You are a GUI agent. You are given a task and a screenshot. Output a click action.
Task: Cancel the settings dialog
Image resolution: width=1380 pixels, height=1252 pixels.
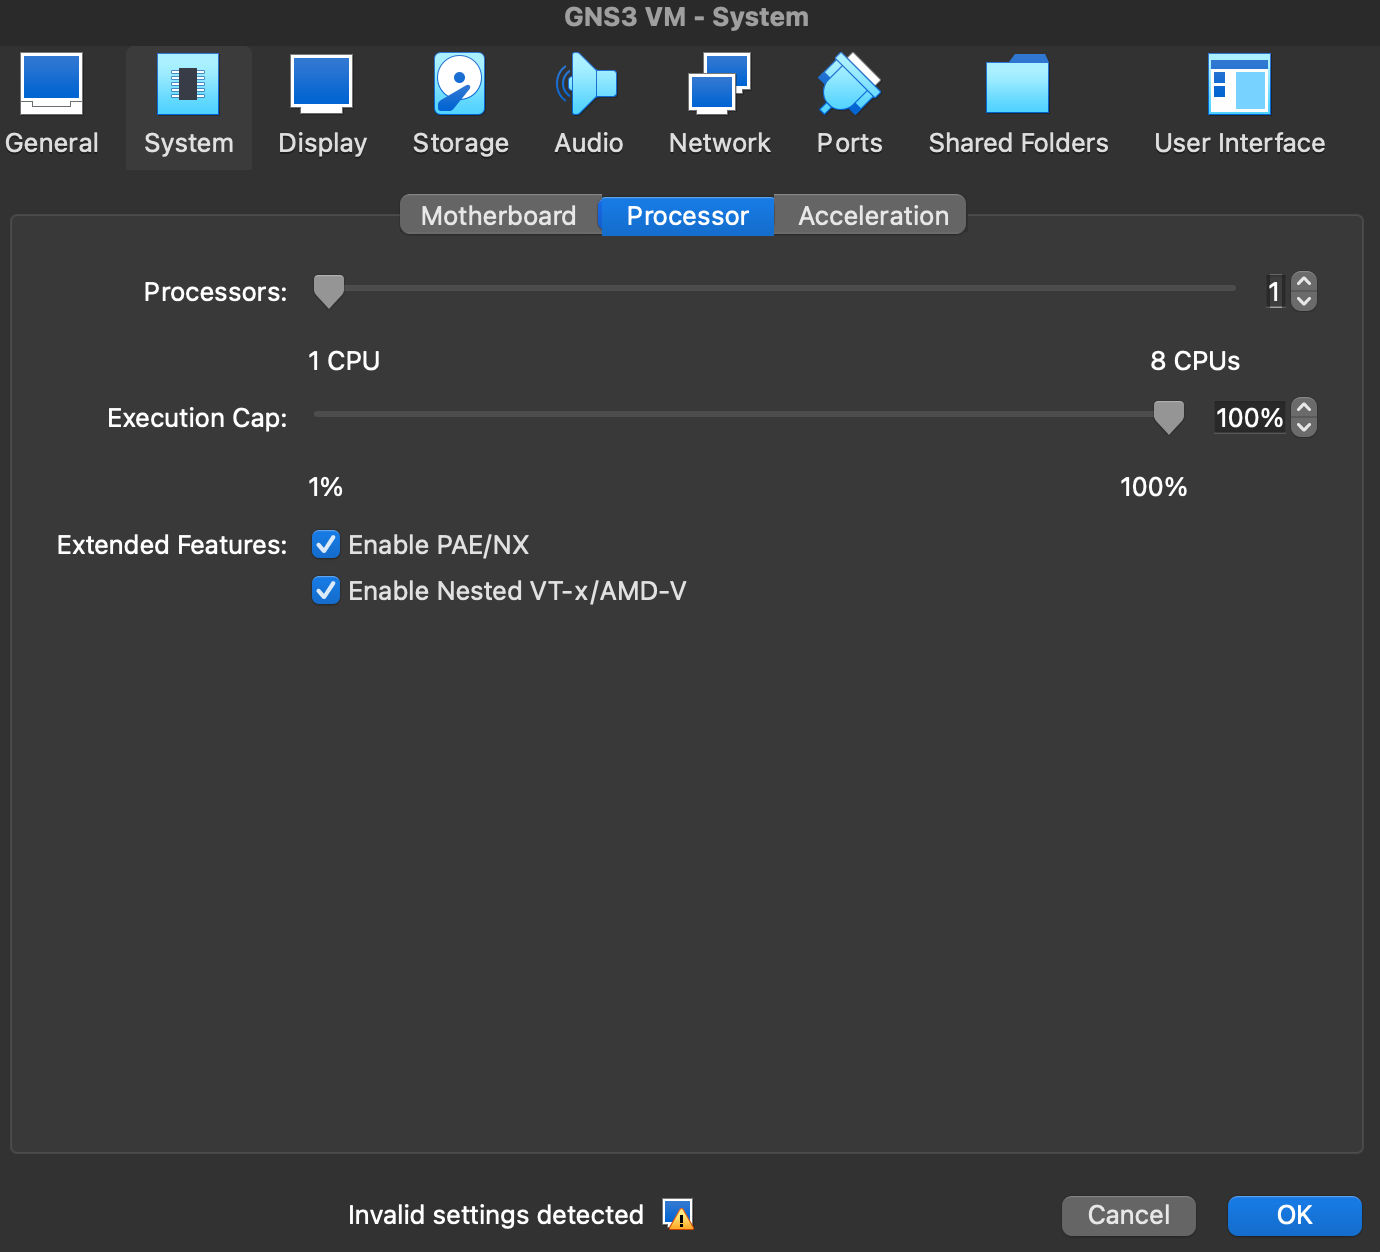coord(1128,1215)
